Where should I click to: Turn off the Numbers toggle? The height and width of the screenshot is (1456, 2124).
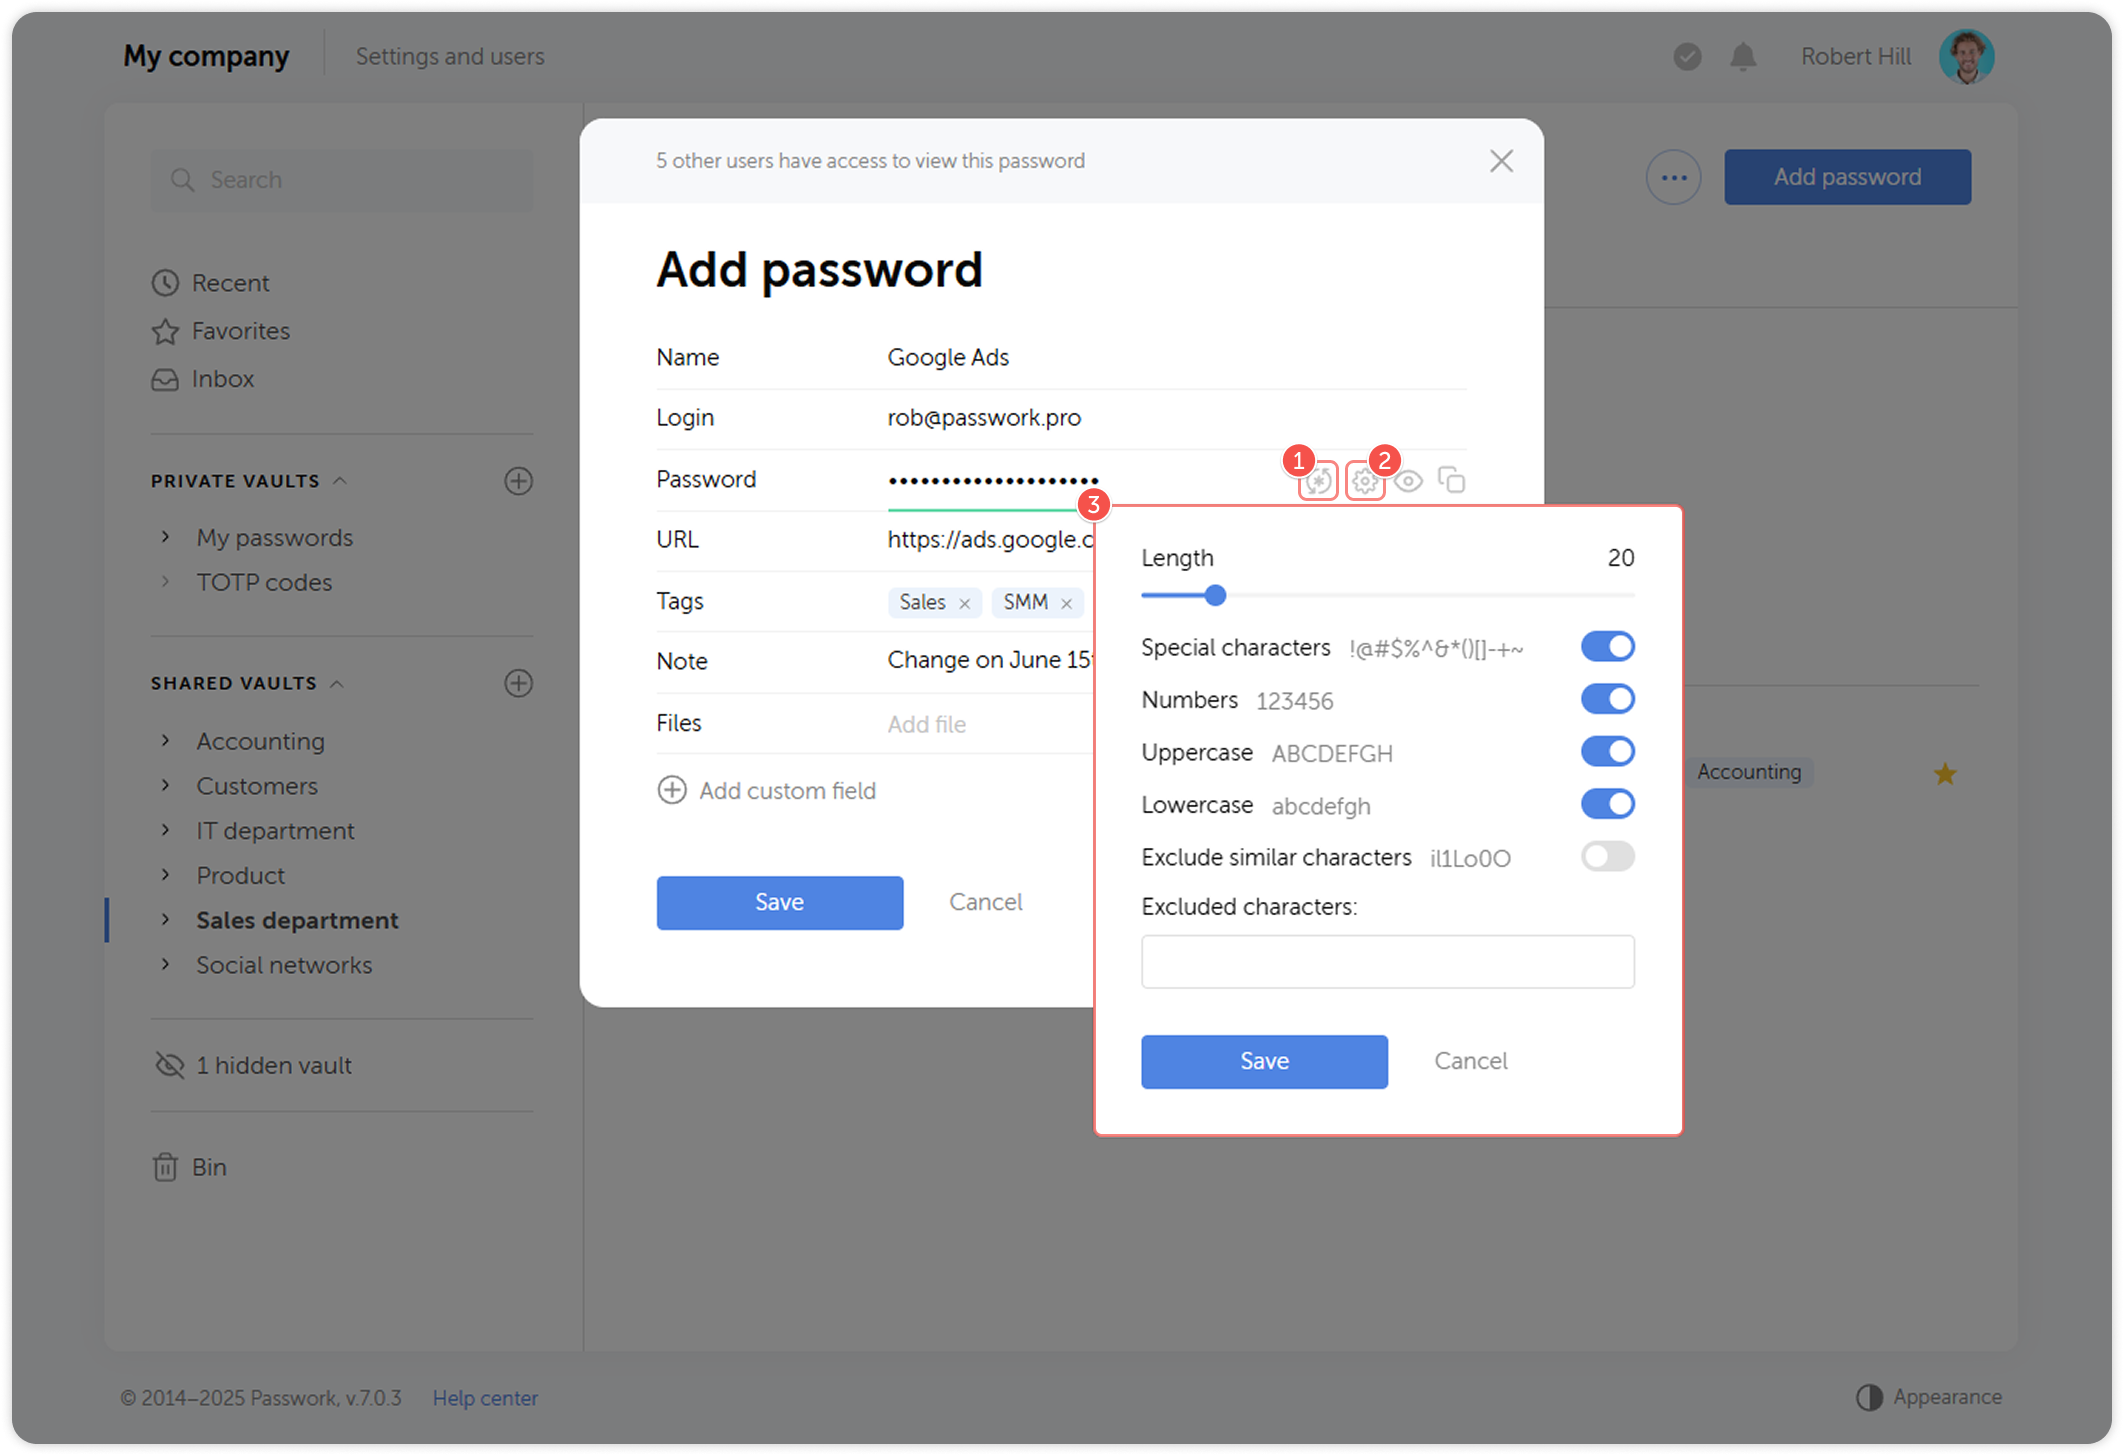[x=1606, y=698]
